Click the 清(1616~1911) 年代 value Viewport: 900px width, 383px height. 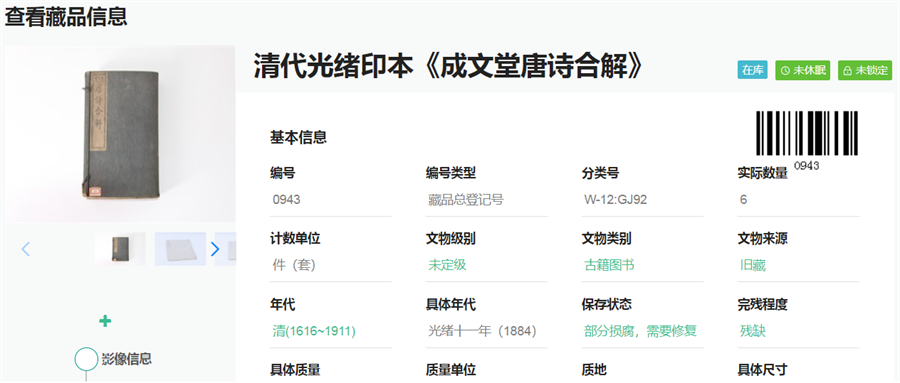click(314, 331)
